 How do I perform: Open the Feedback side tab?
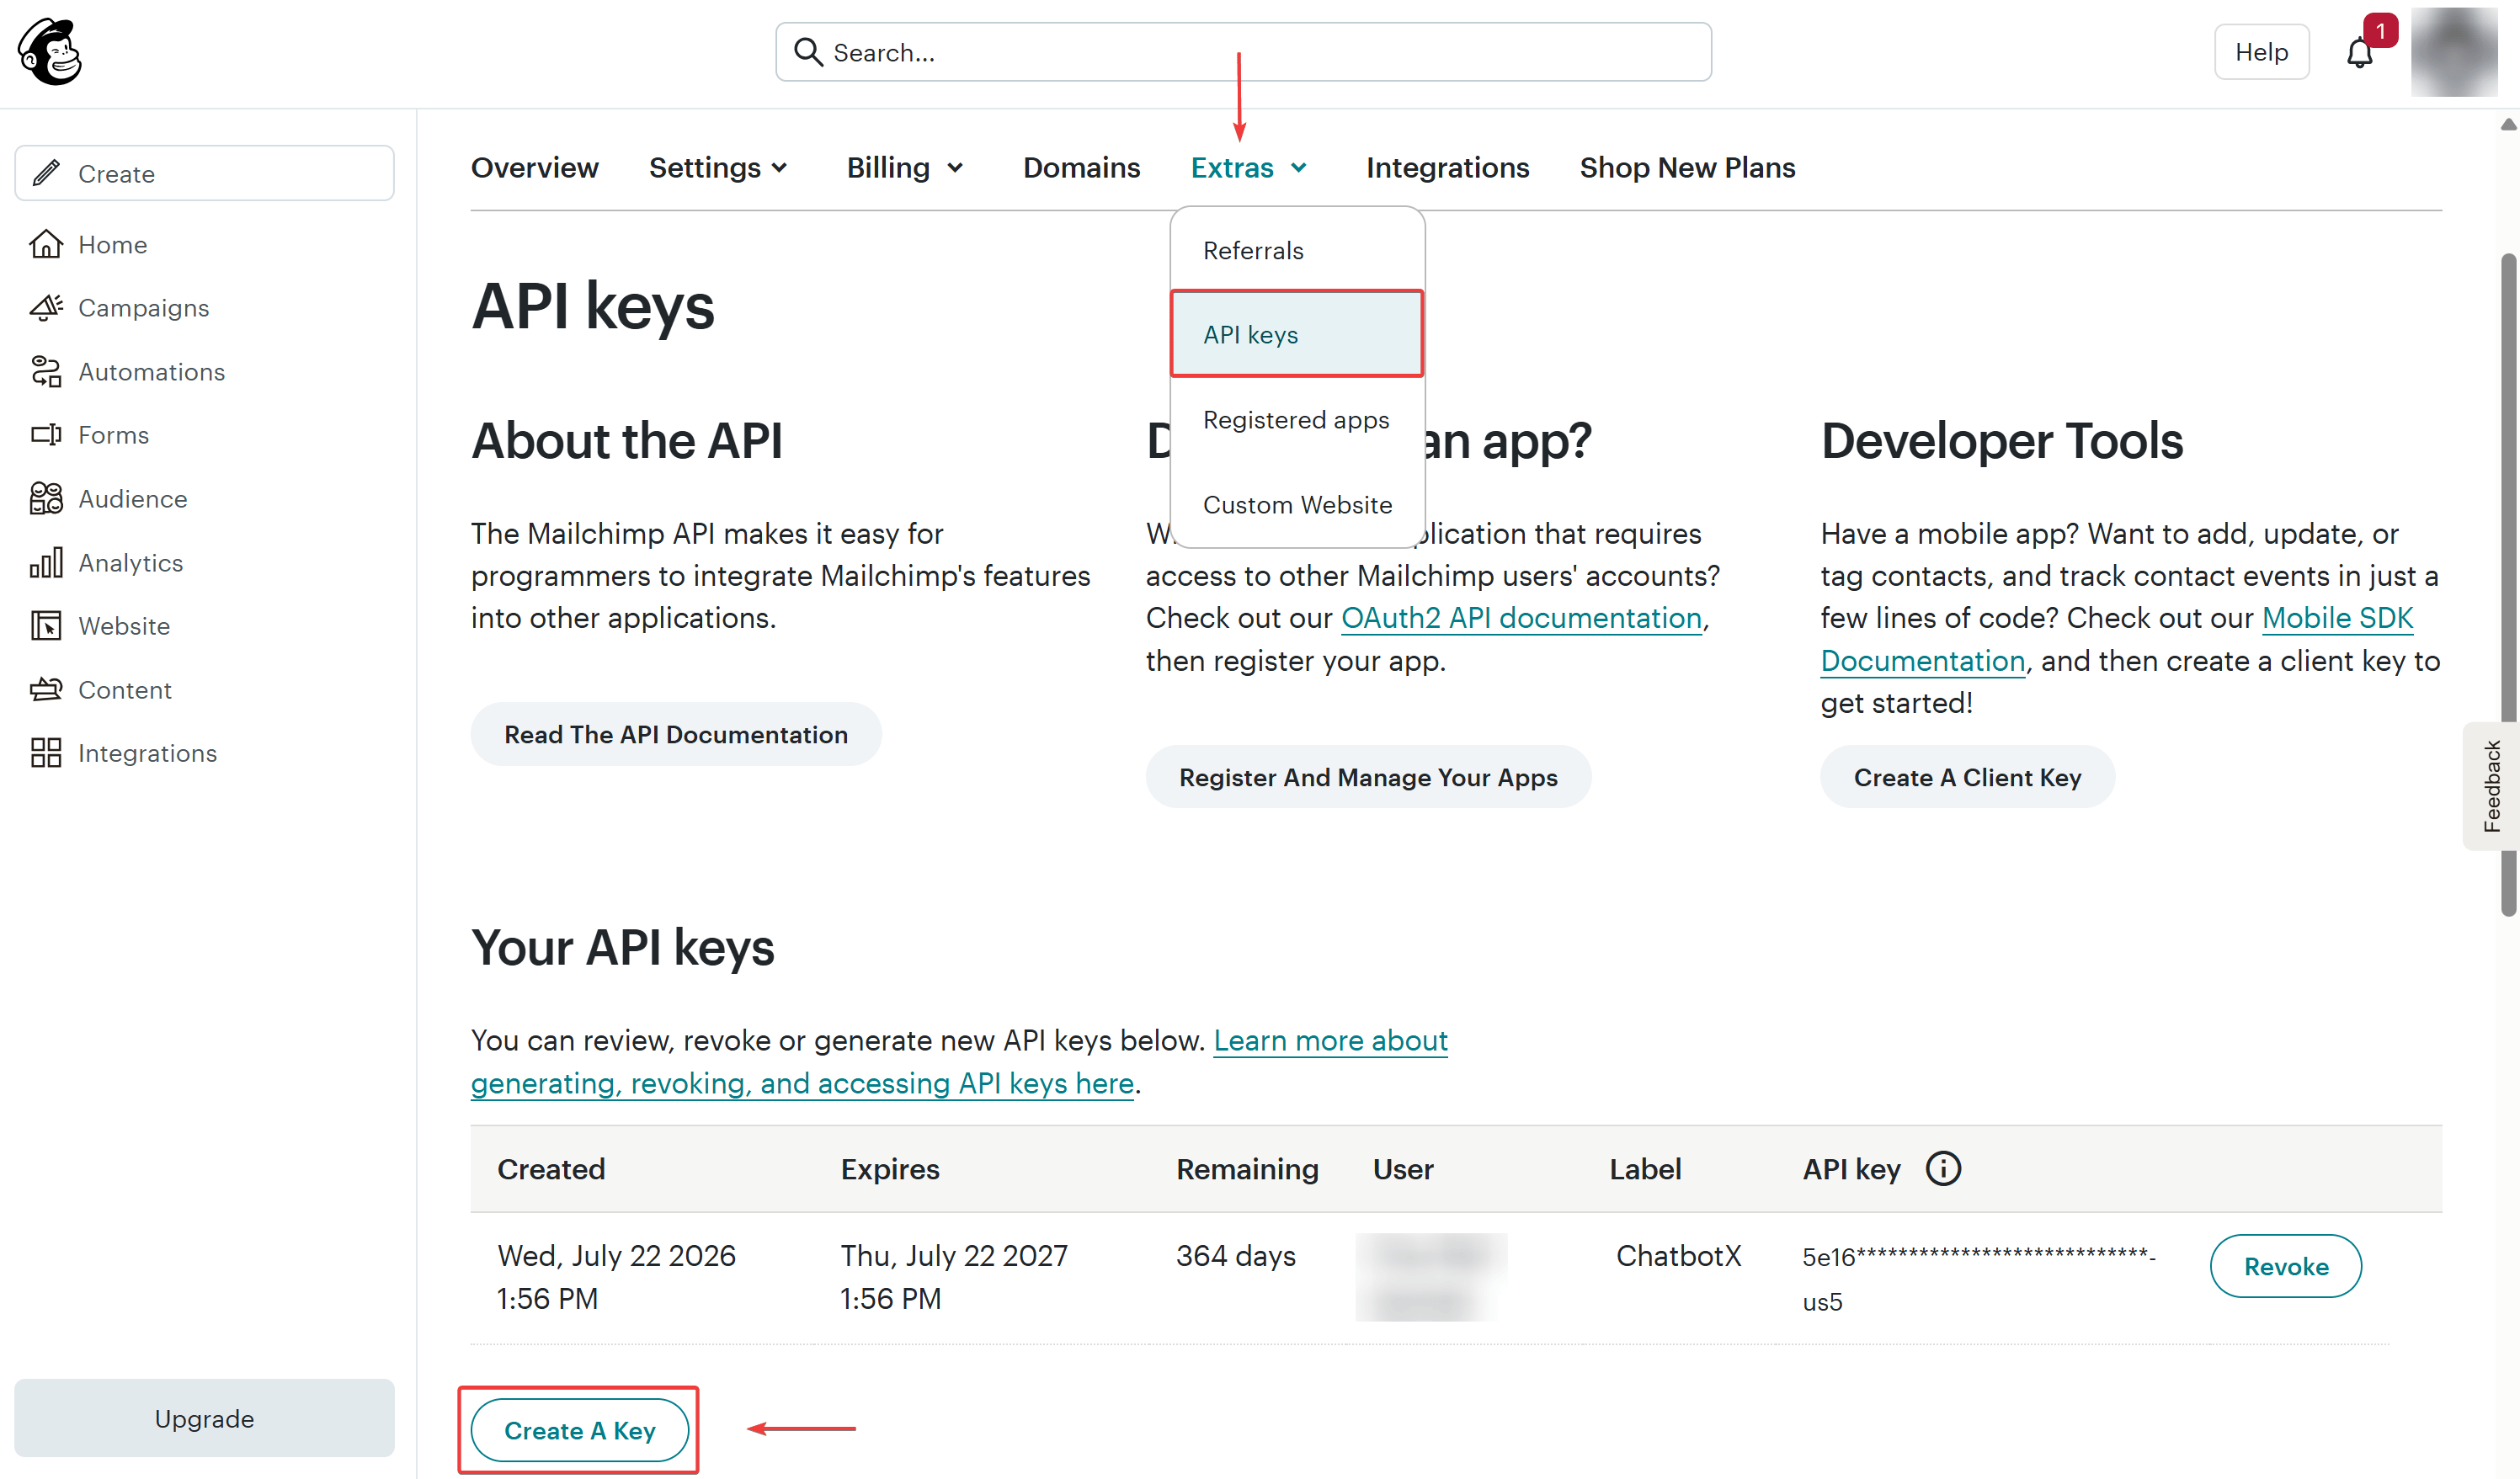coord(2492,785)
